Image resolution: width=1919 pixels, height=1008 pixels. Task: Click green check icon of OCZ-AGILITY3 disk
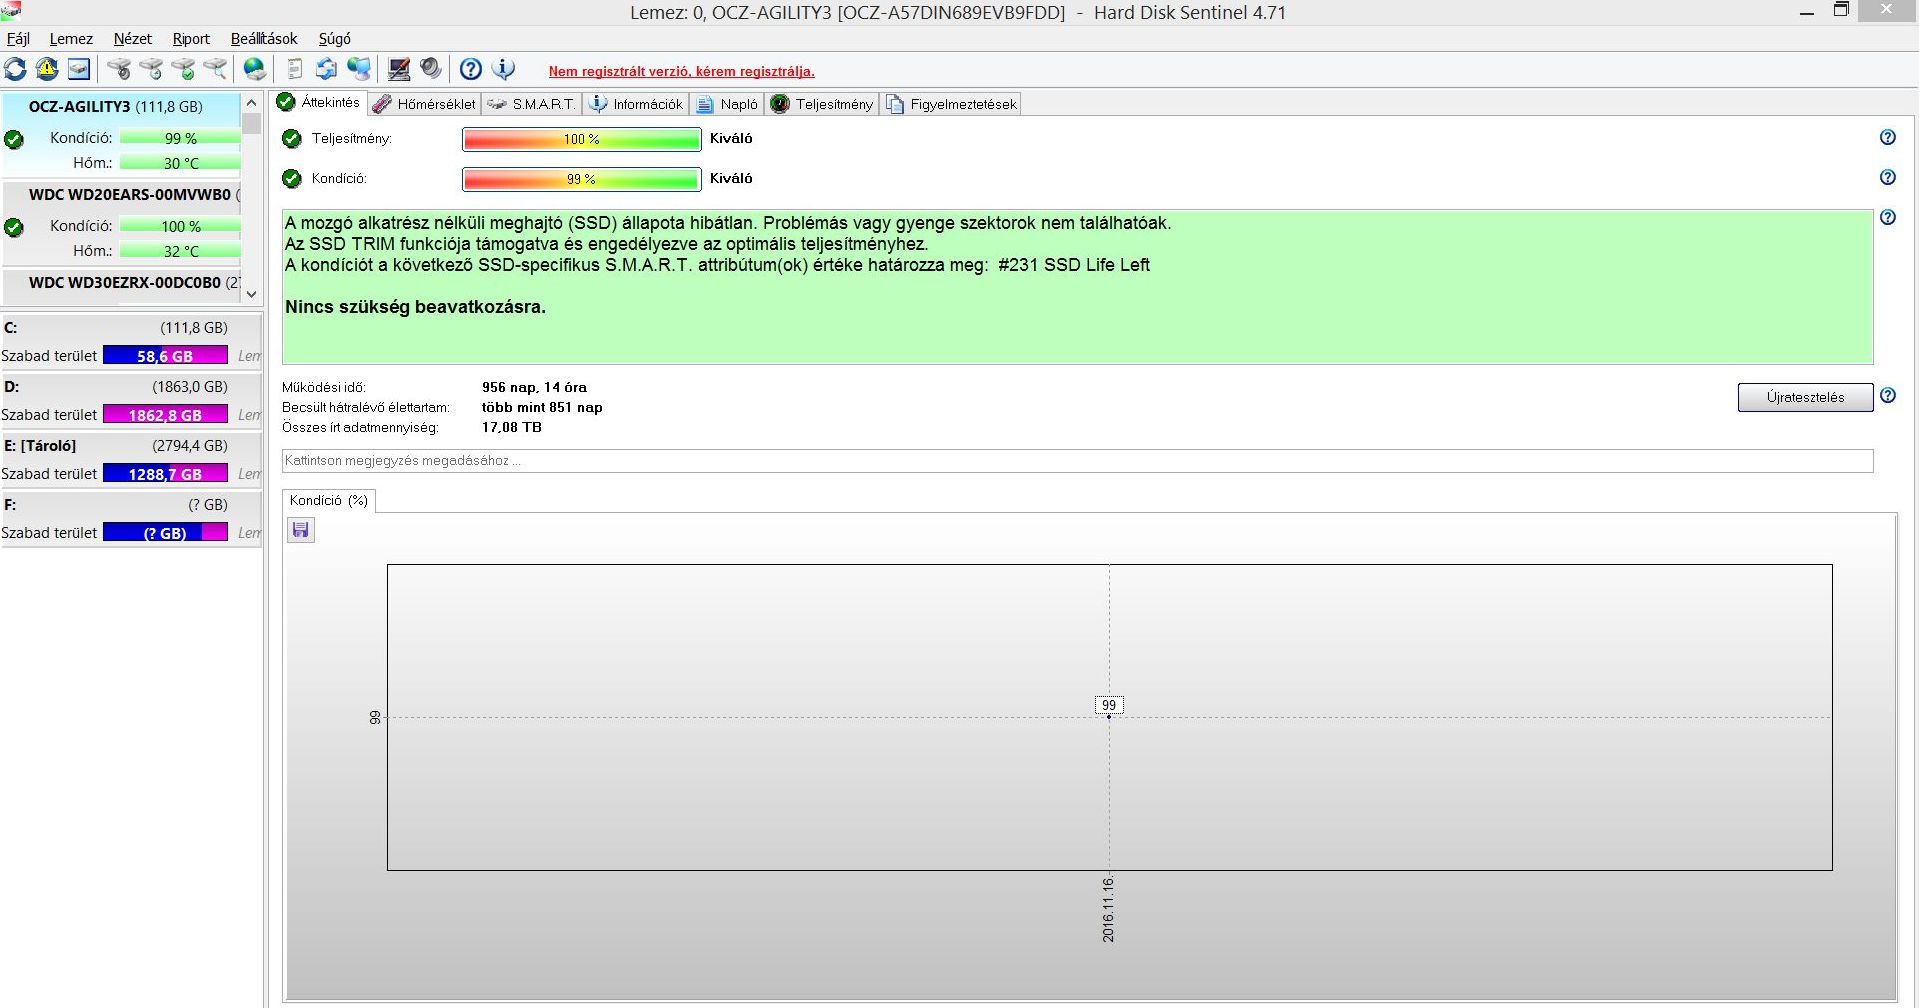[x=14, y=140]
